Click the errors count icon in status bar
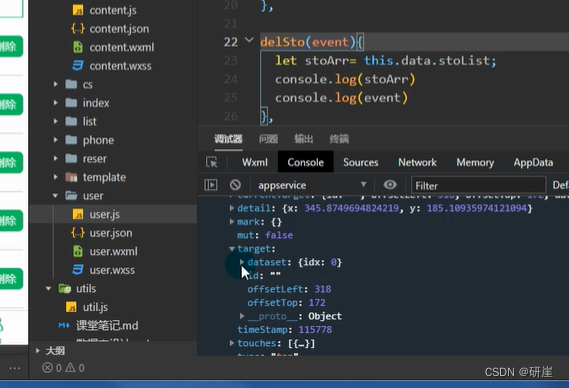 [x=47, y=368]
